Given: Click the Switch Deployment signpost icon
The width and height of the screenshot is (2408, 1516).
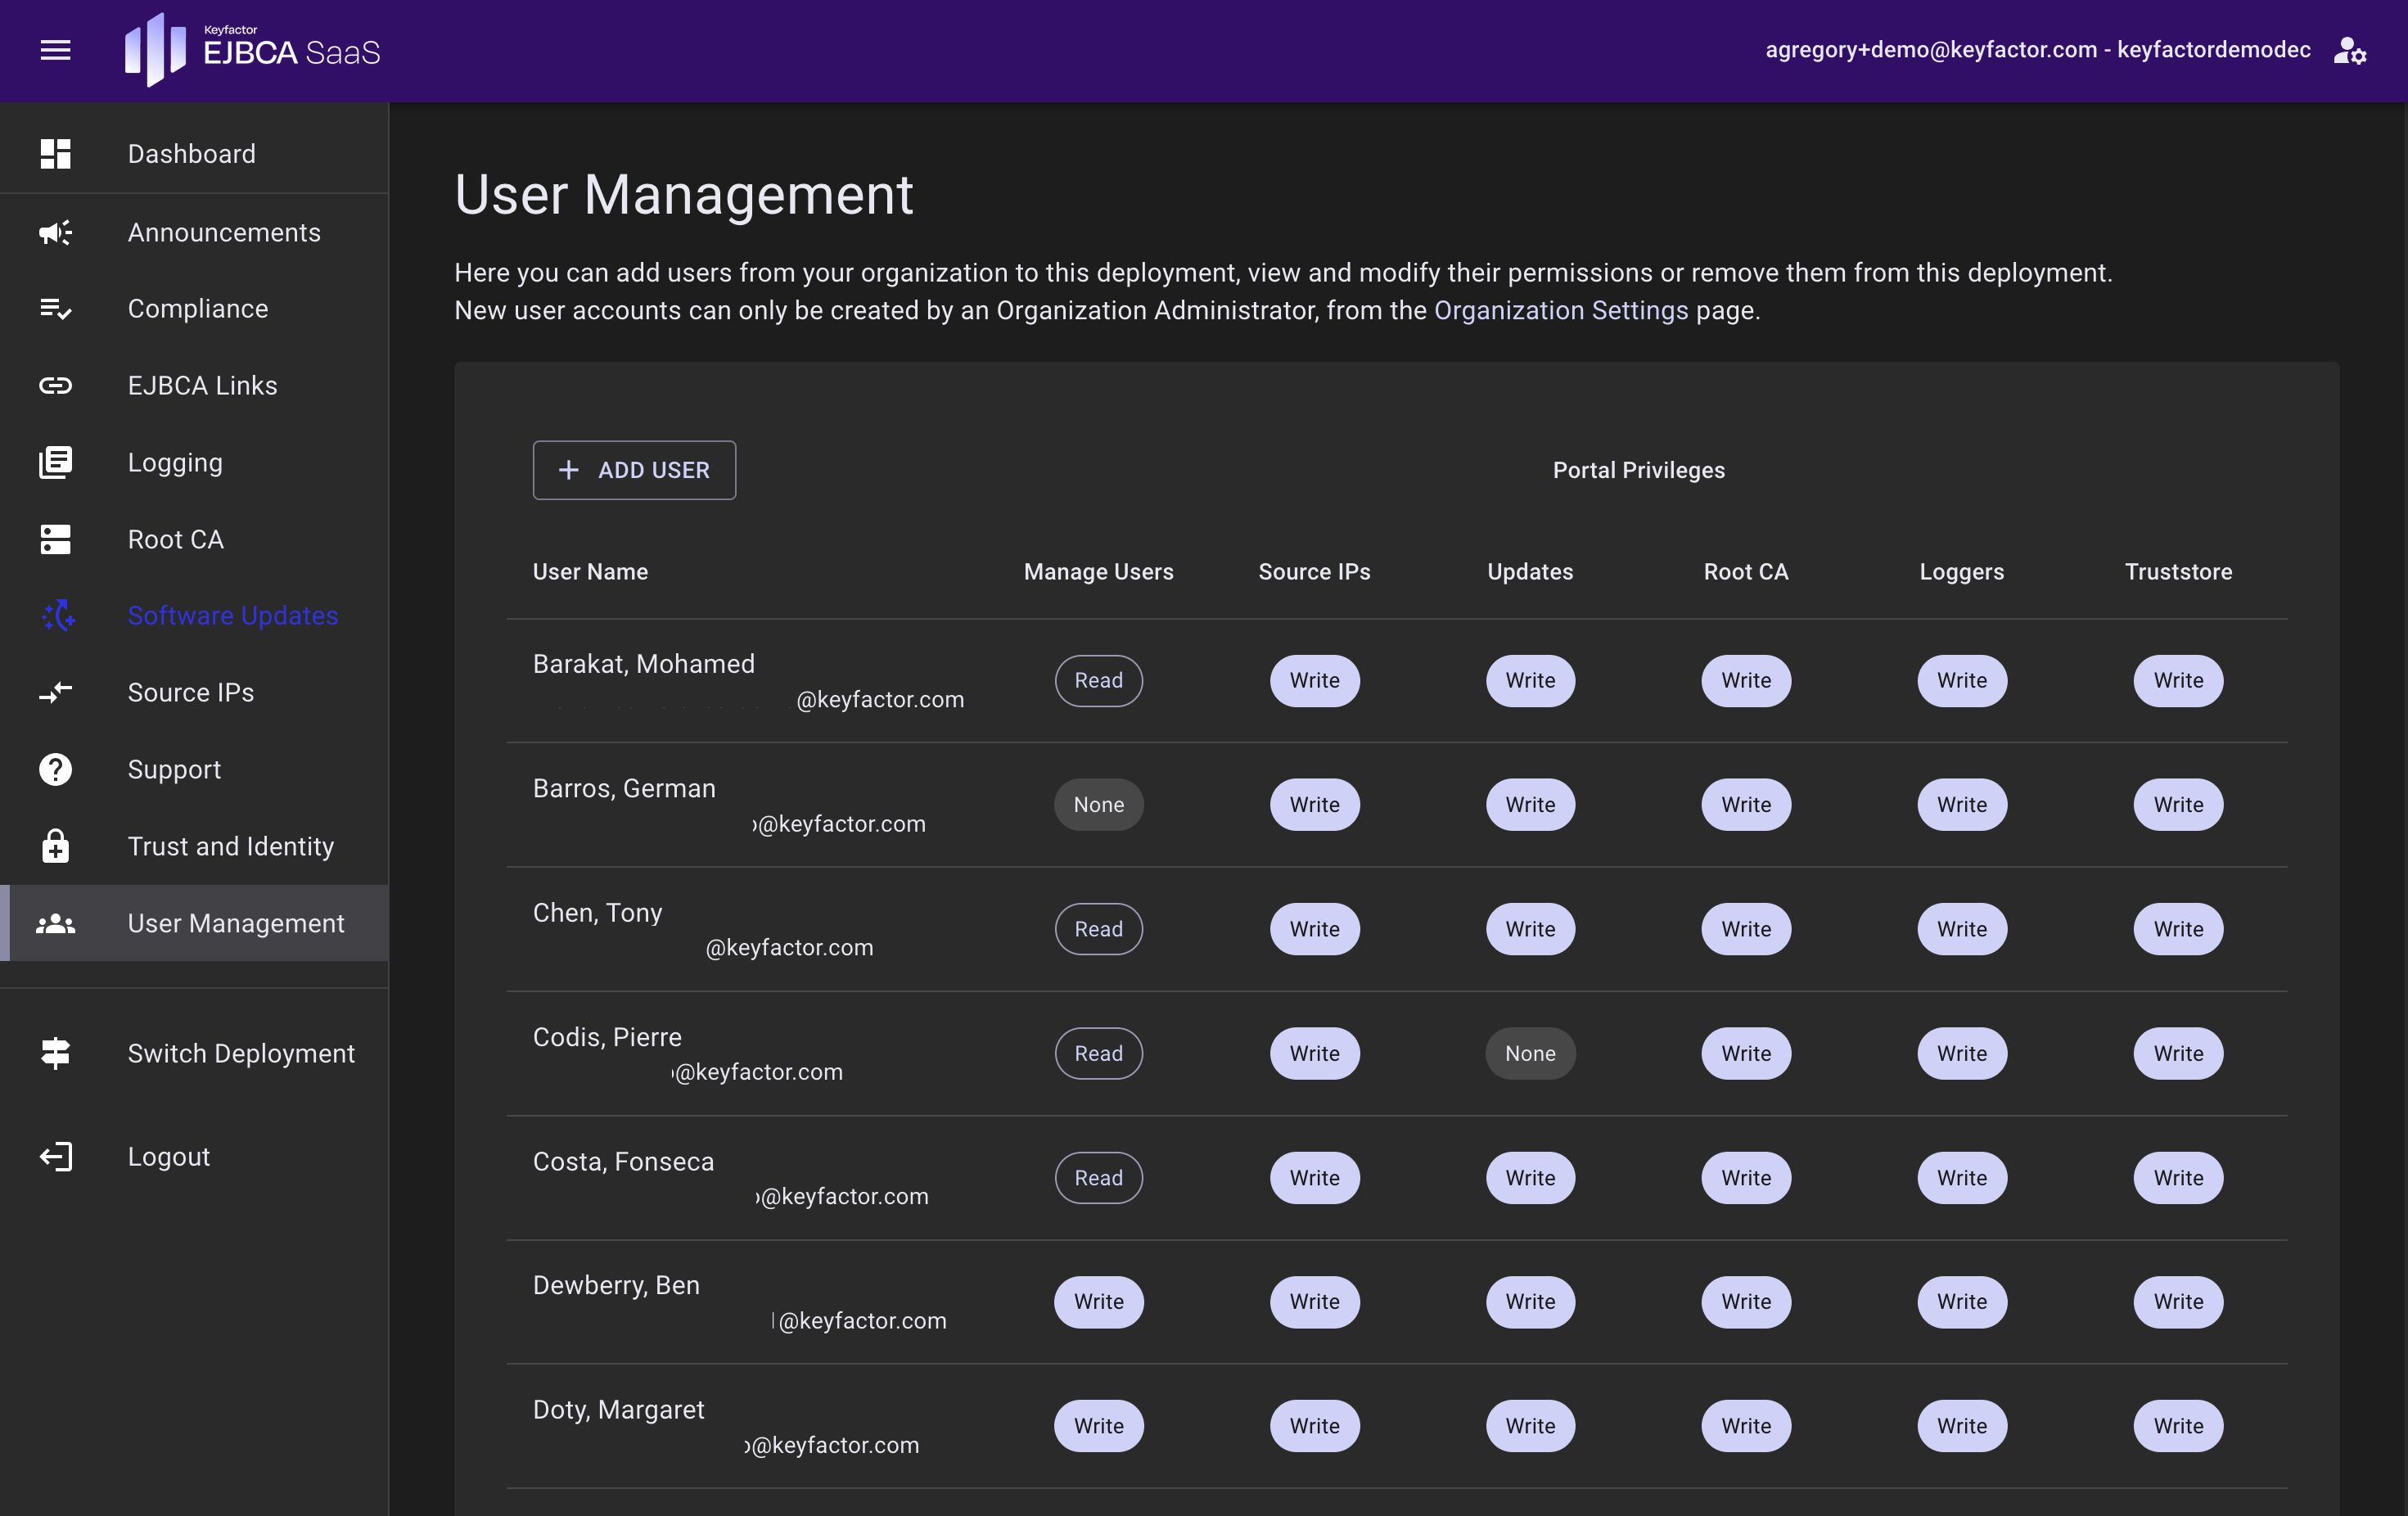Looking at the screenshot, I should coord(55,1053).
